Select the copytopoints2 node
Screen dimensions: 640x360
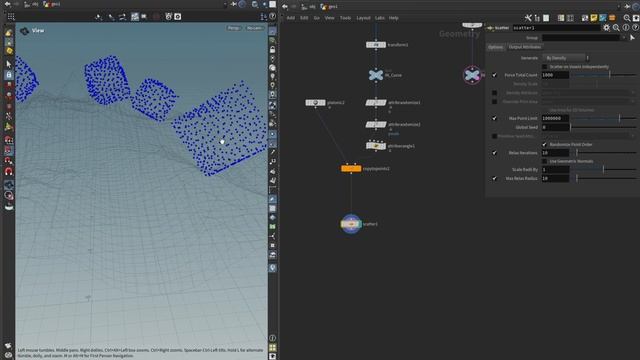351,168
